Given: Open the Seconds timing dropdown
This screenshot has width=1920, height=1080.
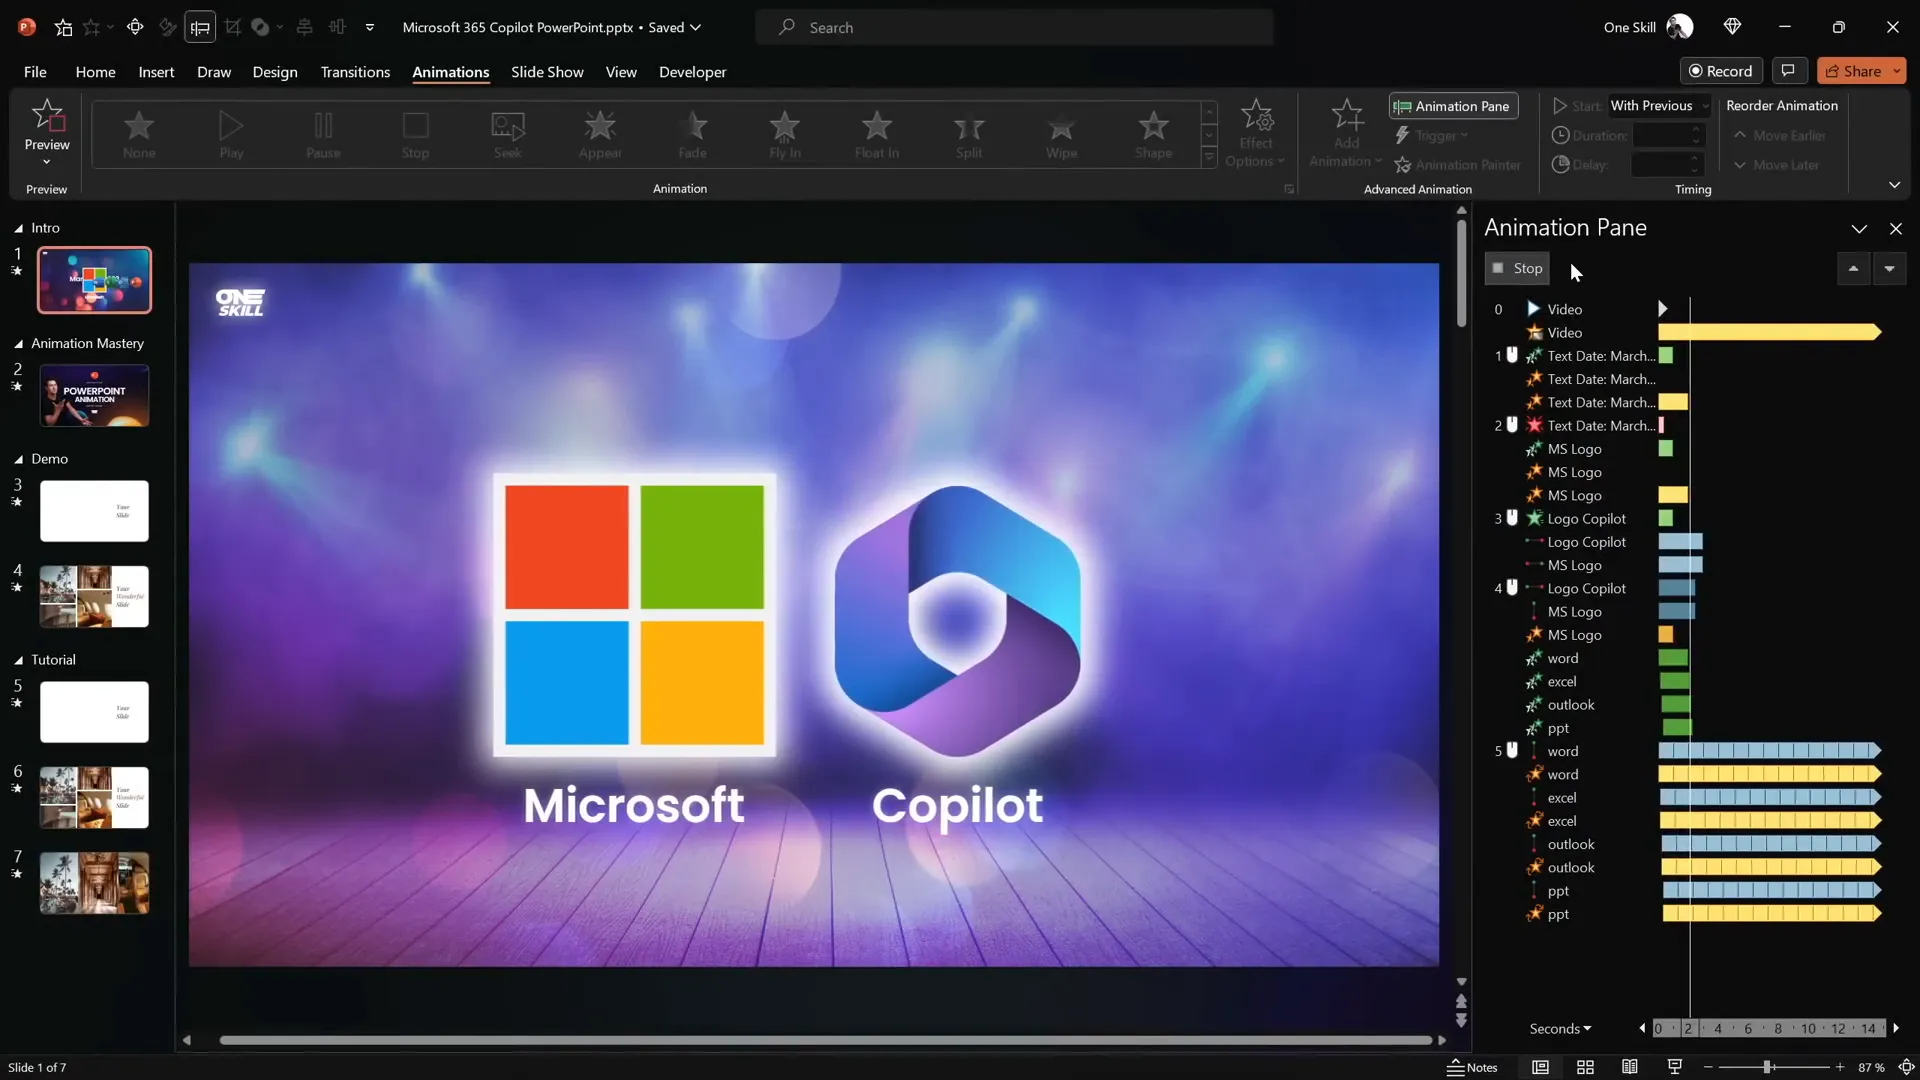Looking at the screenshot, I should pos(1560,1028).
